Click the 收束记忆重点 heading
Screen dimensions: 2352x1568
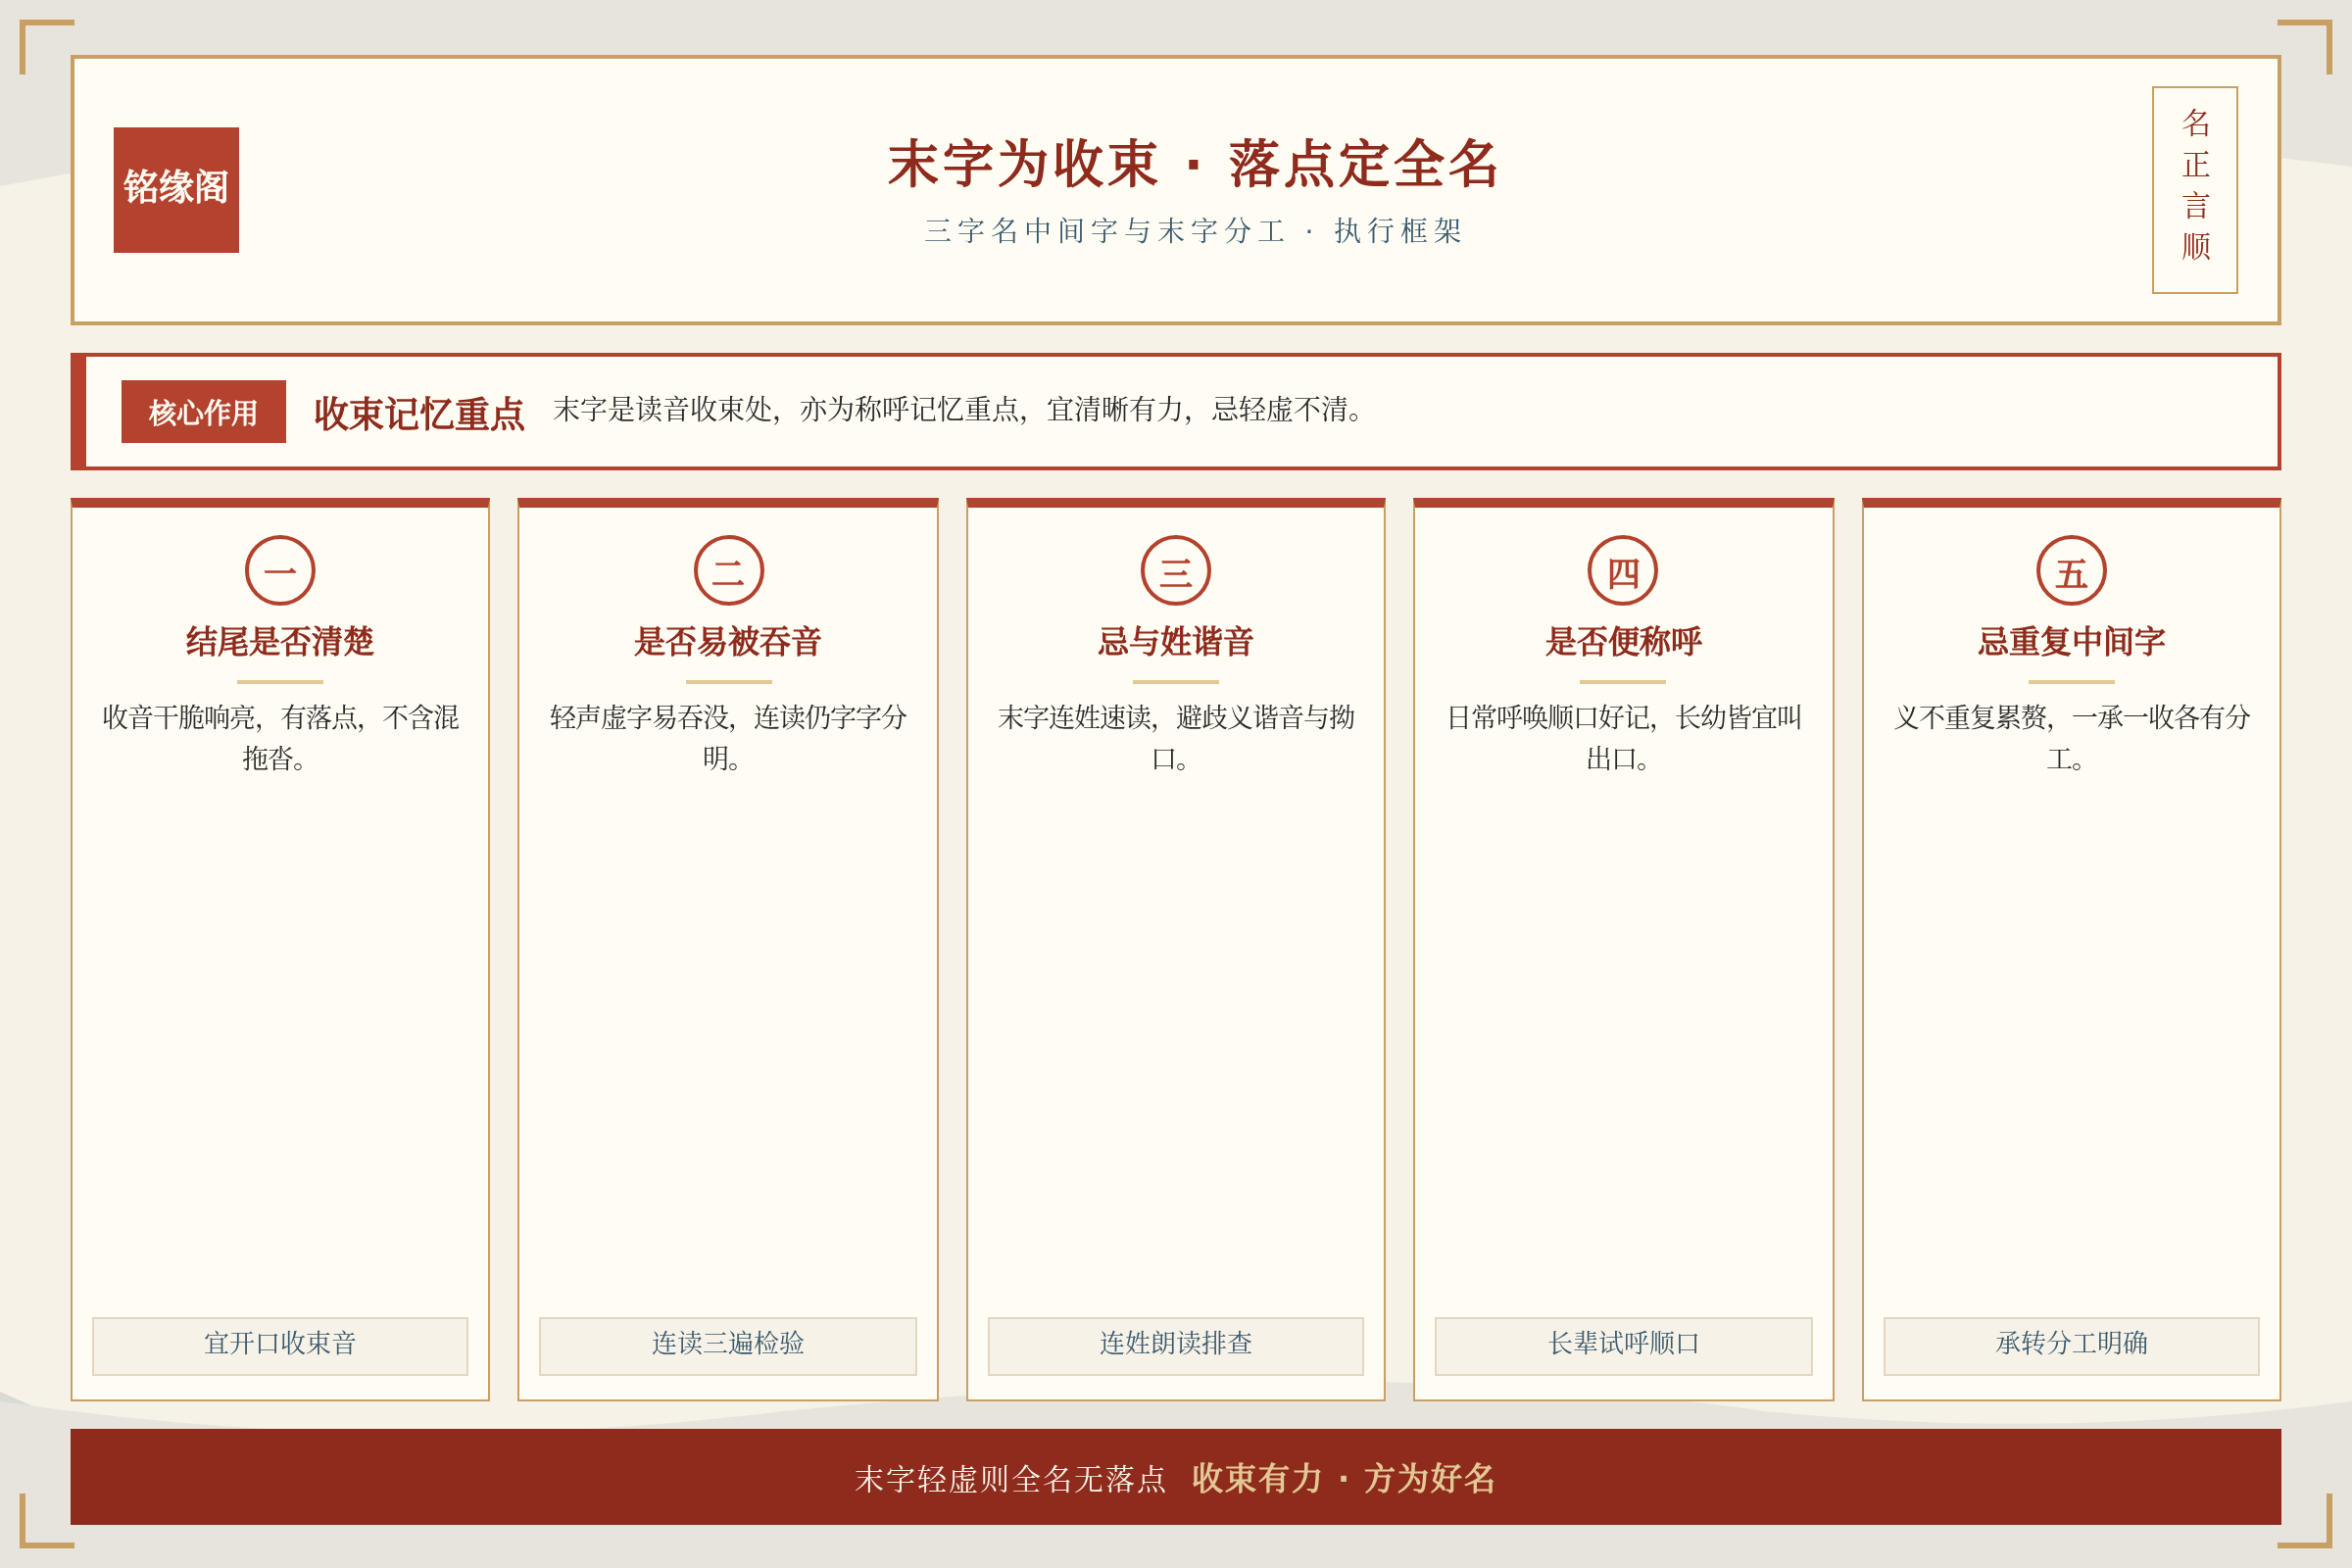point(419,414)
